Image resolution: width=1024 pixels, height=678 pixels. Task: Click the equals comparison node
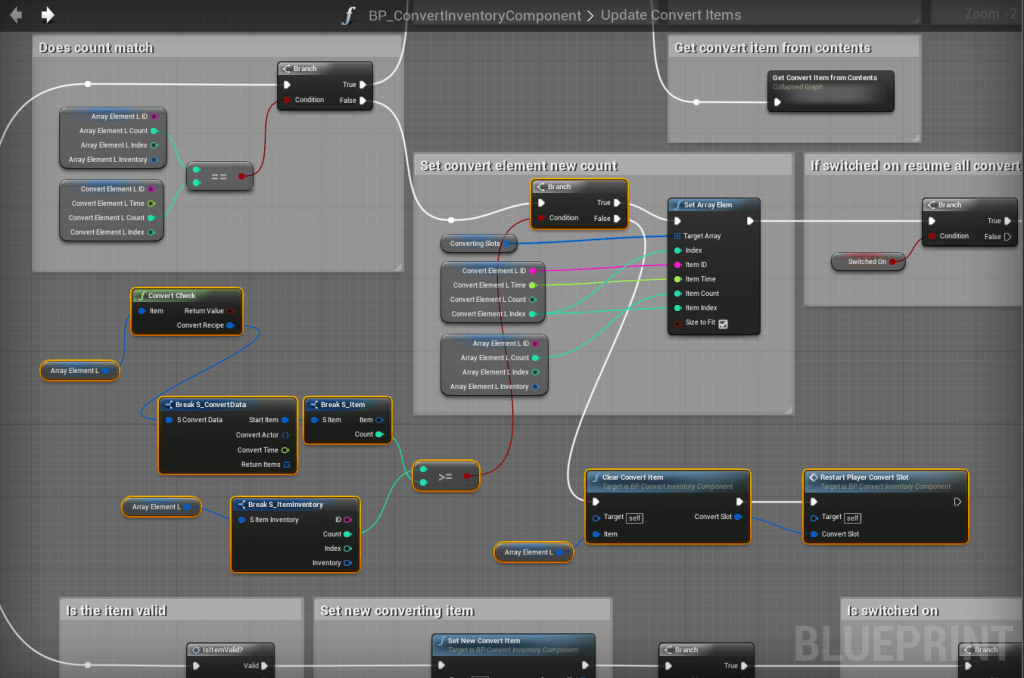click(x=218, y=175)
